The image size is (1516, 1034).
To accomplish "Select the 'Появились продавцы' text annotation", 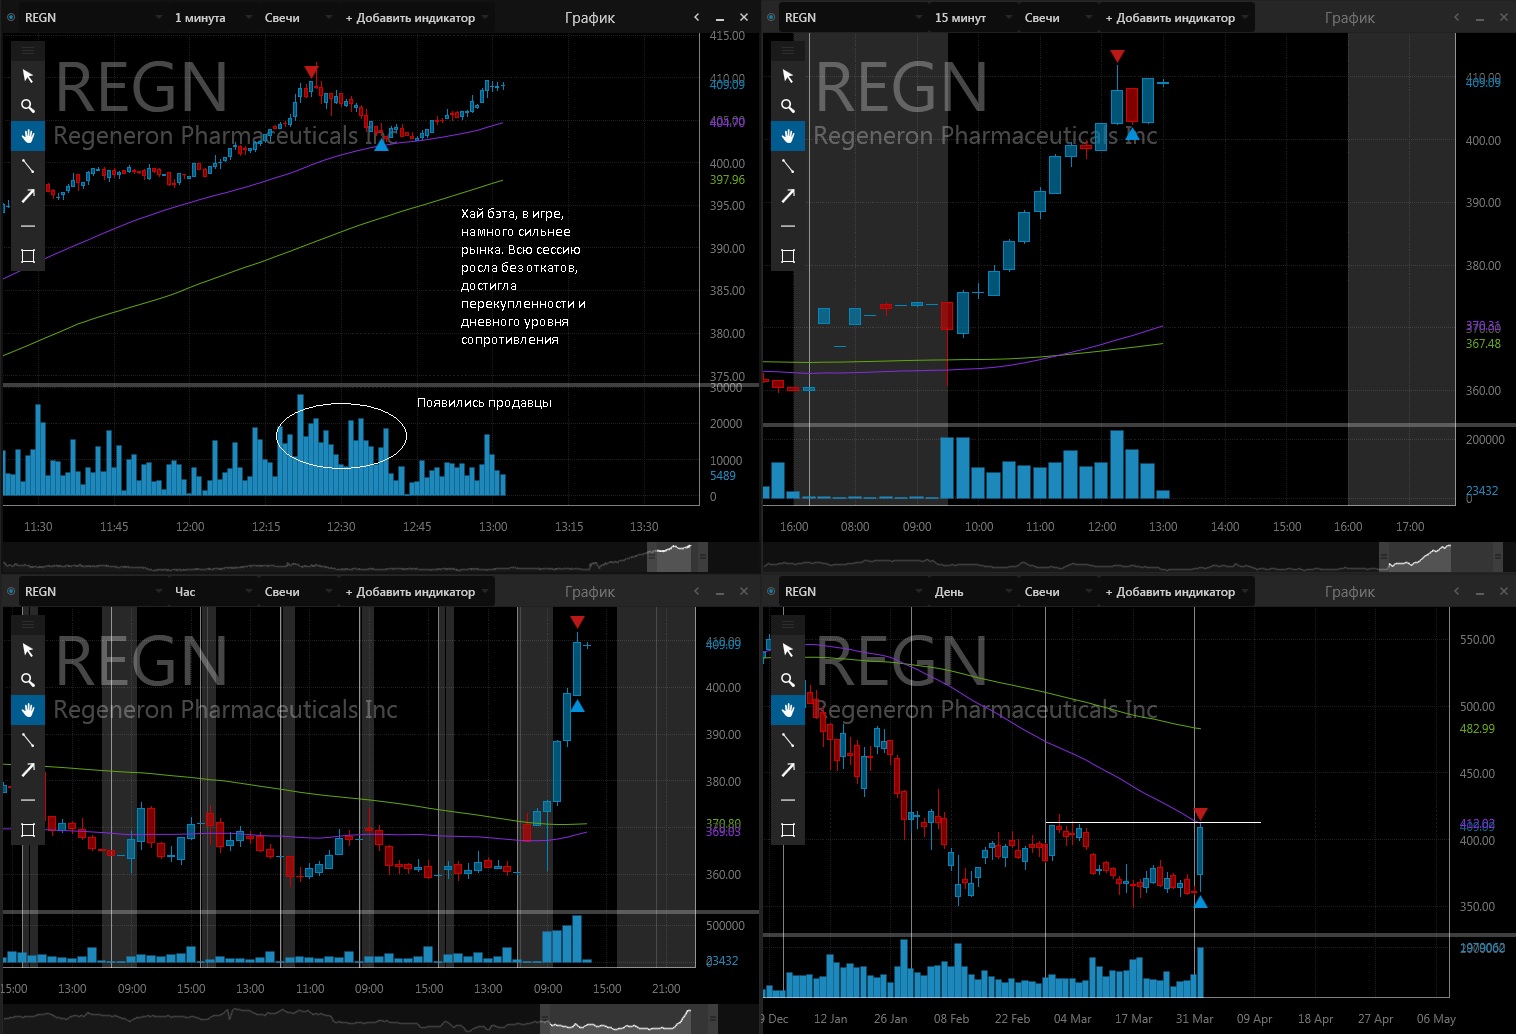I will [484, 403].
